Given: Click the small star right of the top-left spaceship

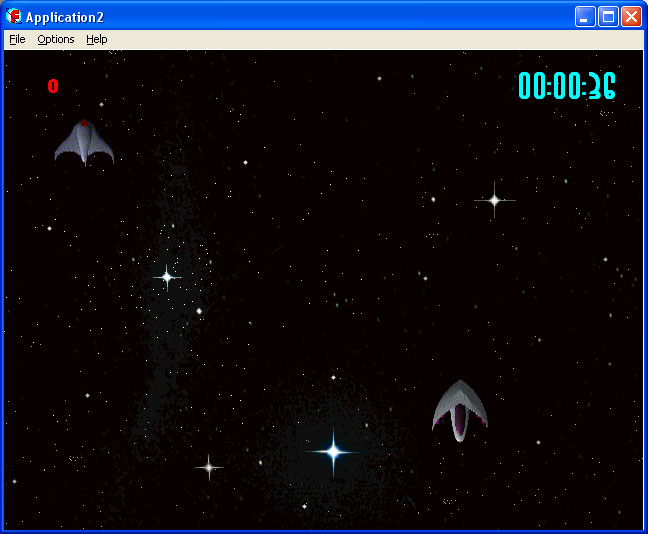Looking at the screenshot, I should coord(245,162).
